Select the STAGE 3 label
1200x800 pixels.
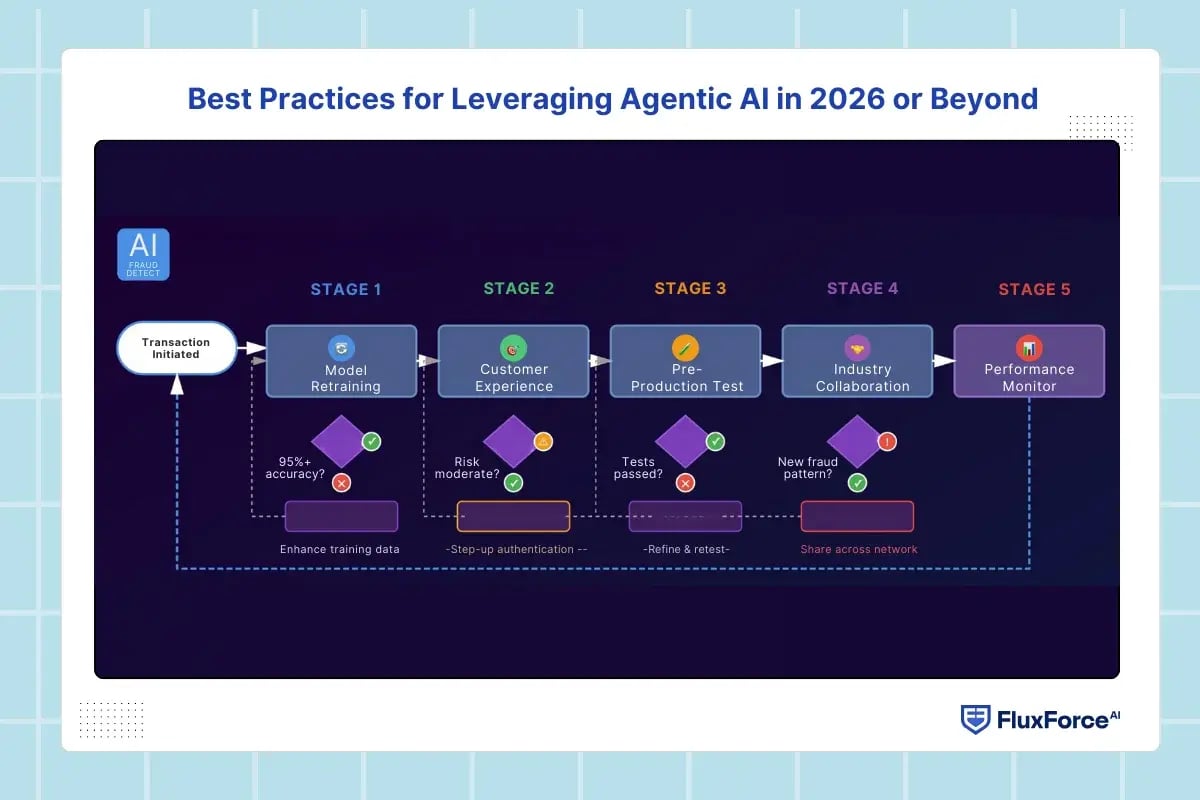689,288
